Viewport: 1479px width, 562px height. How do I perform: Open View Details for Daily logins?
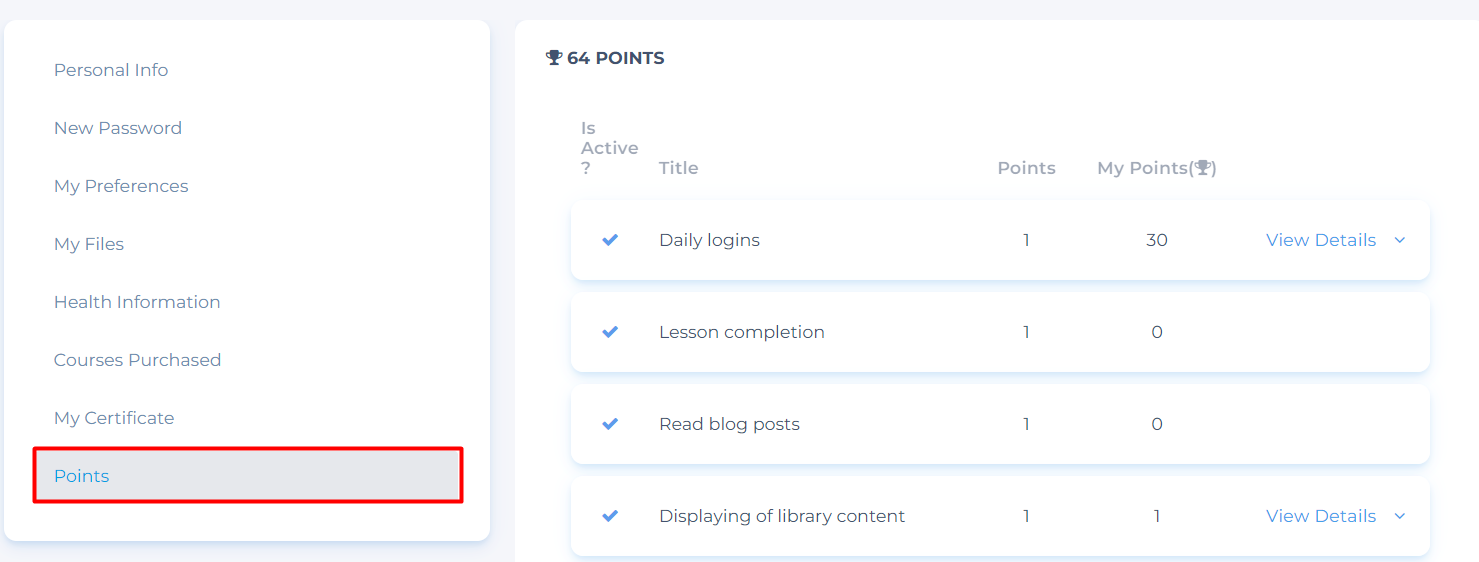click(x=1321, y=240)
